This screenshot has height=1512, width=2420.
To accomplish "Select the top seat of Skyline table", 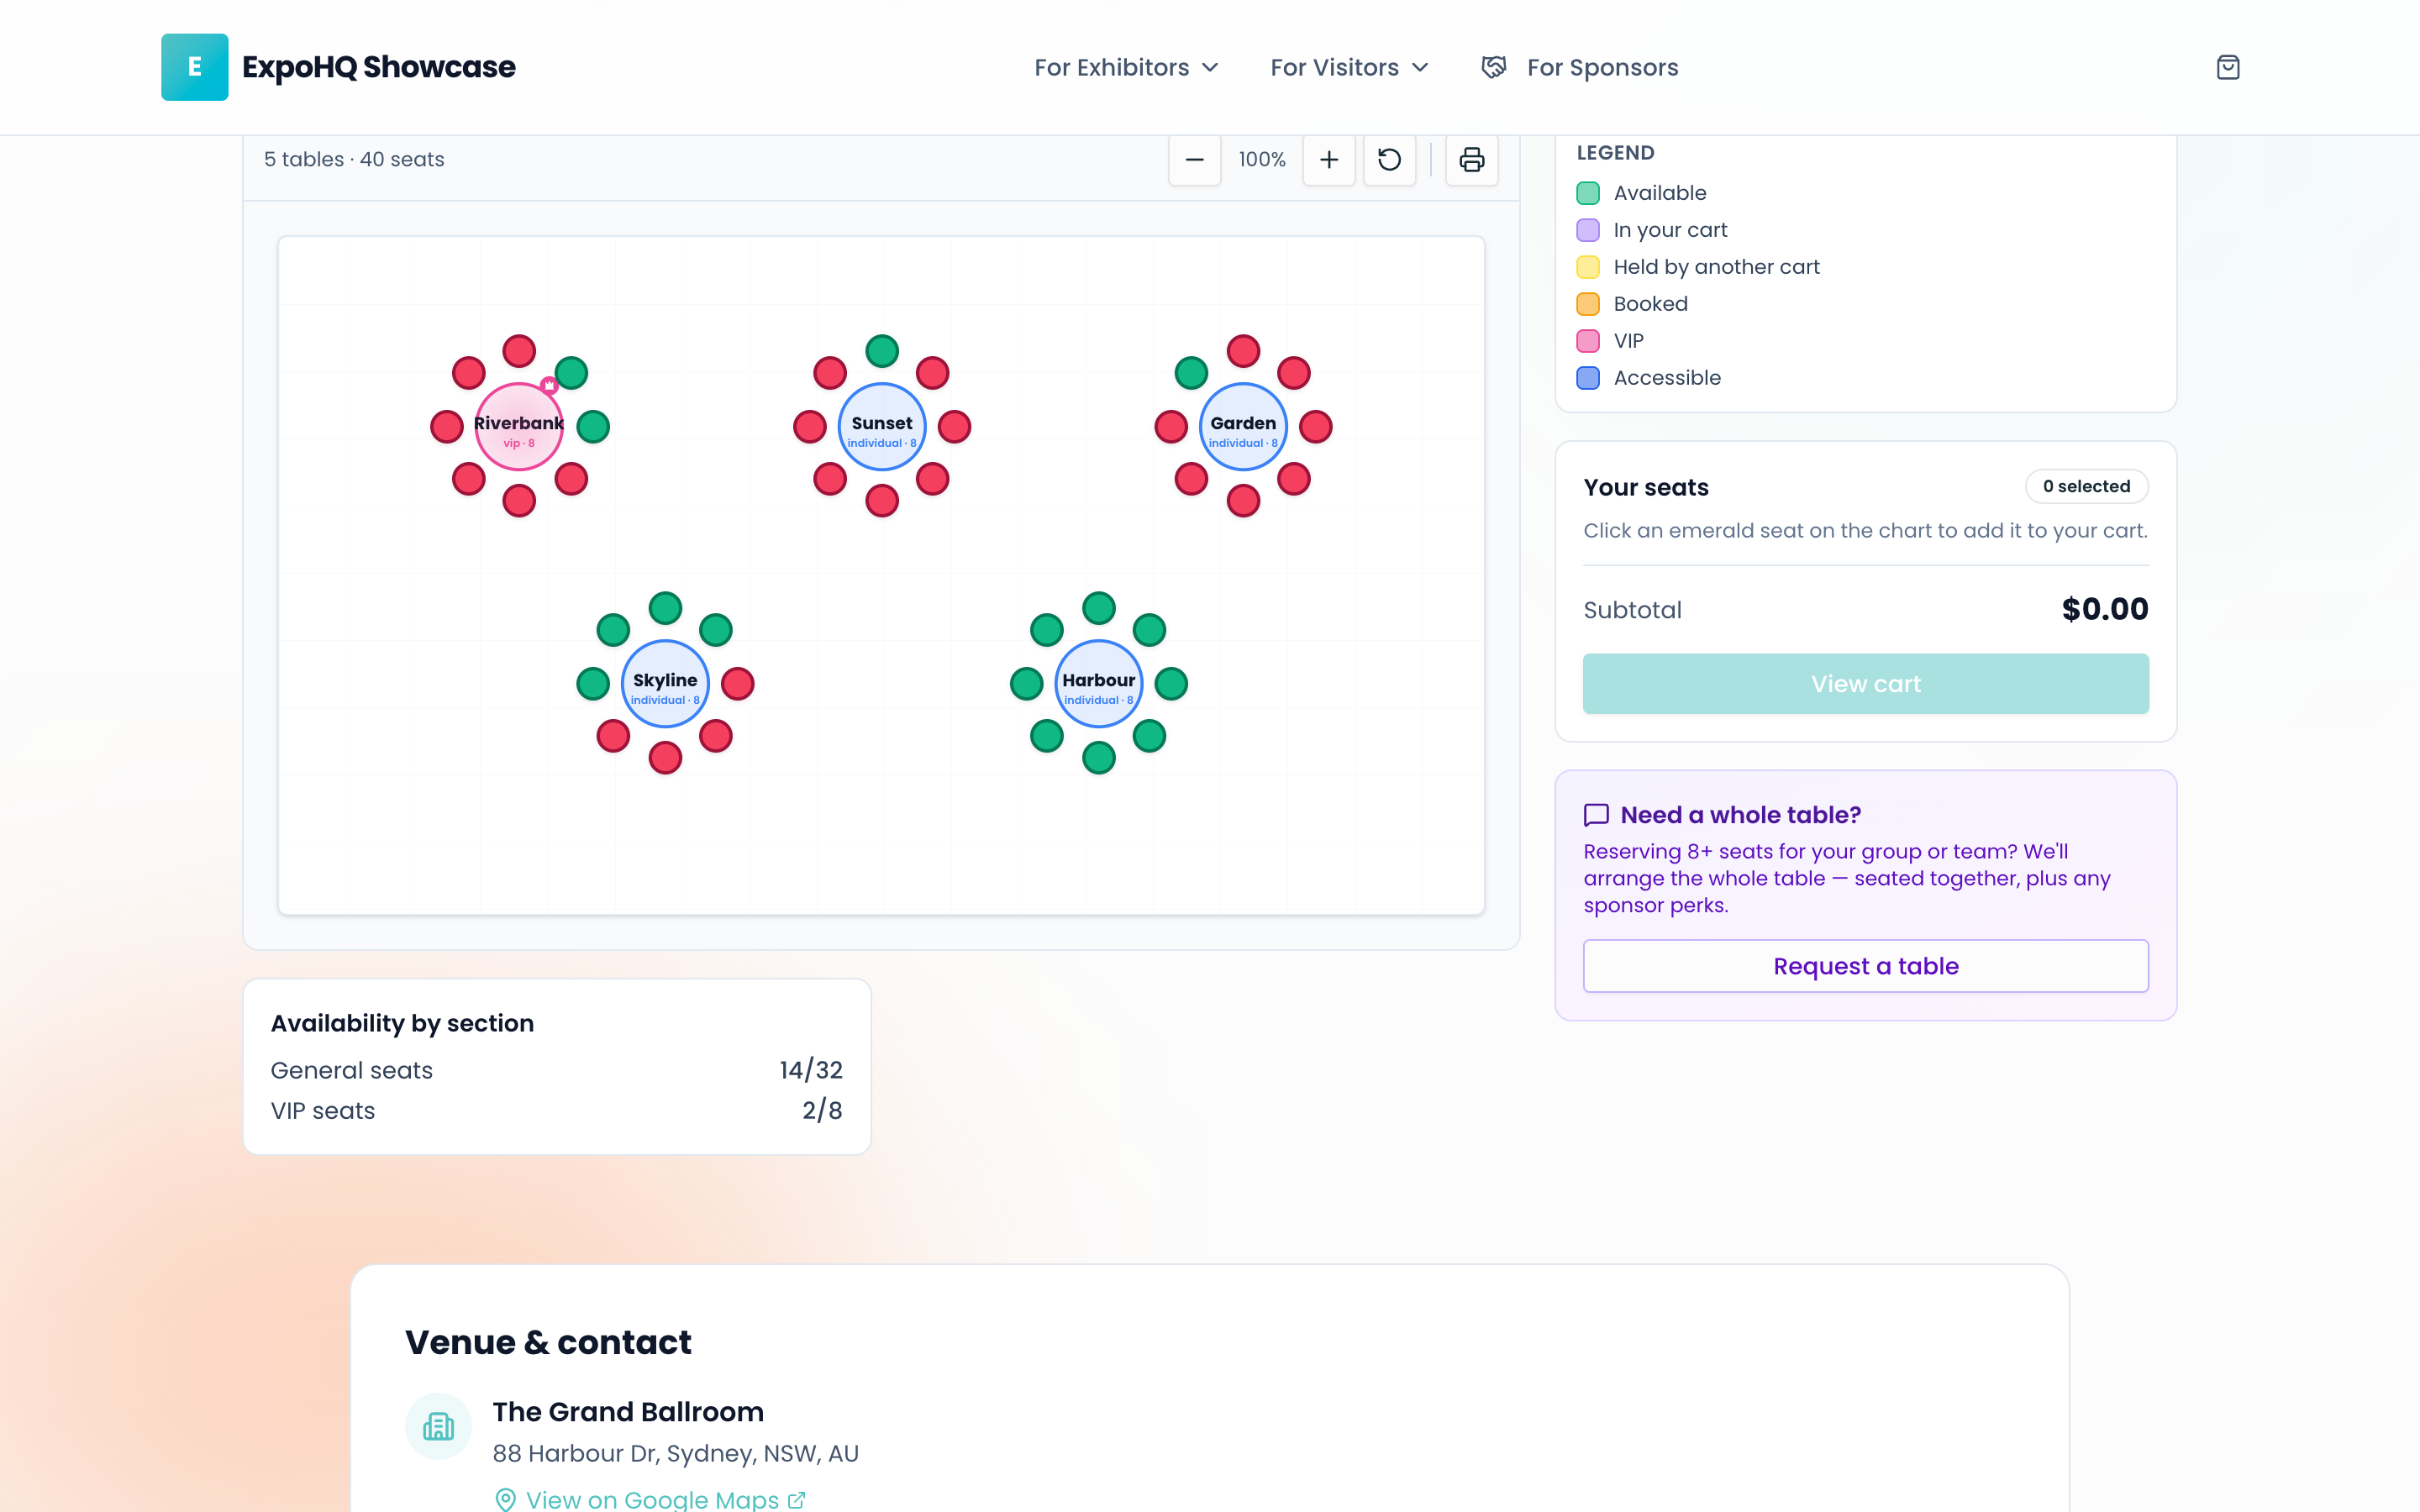I will (665, 608).
